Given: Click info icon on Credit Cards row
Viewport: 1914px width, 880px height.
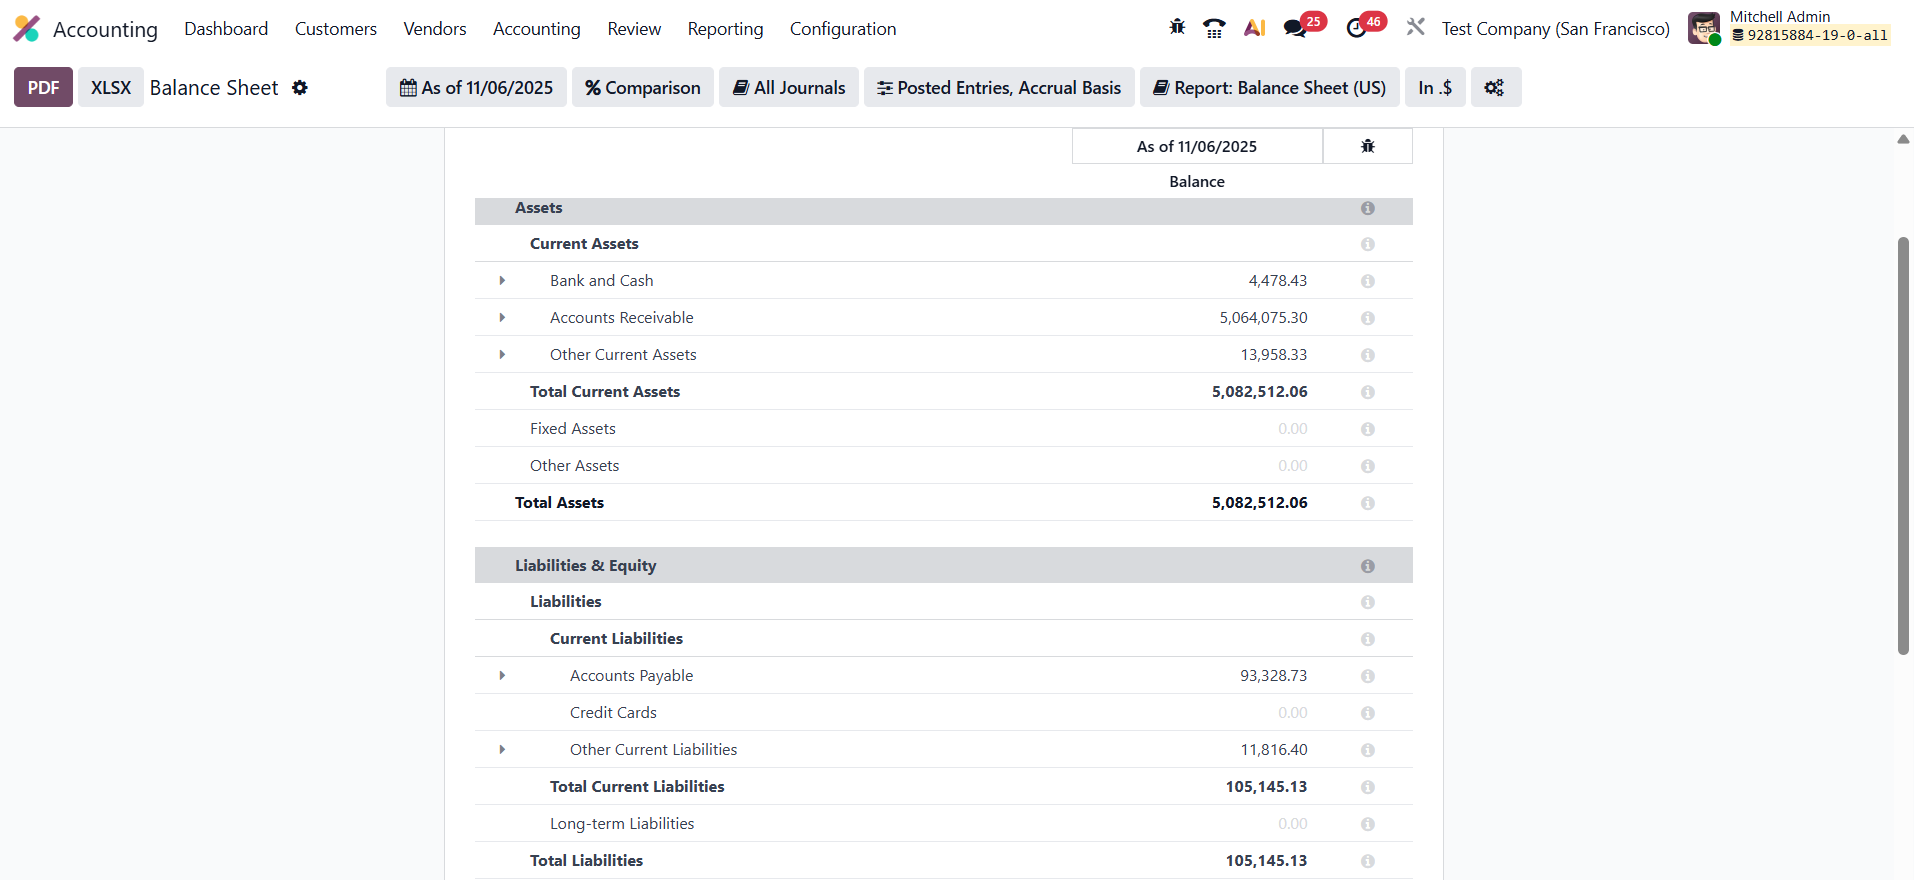Looking at the screenshot, I should 1368,713.
